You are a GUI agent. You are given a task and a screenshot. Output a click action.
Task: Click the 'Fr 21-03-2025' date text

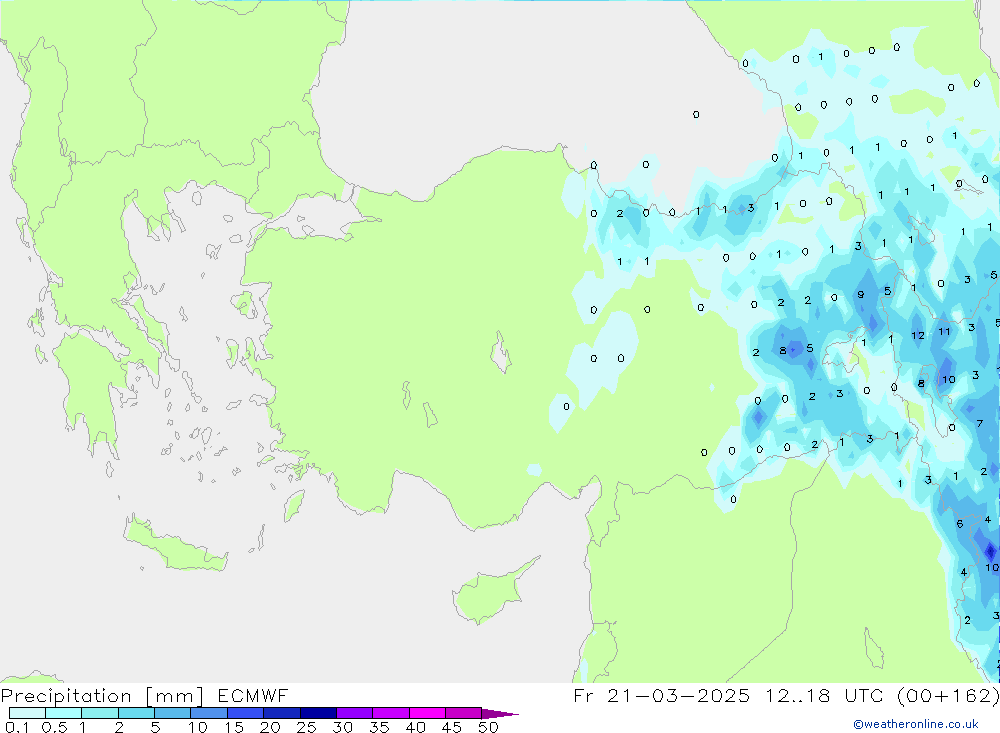pos(662,695)
